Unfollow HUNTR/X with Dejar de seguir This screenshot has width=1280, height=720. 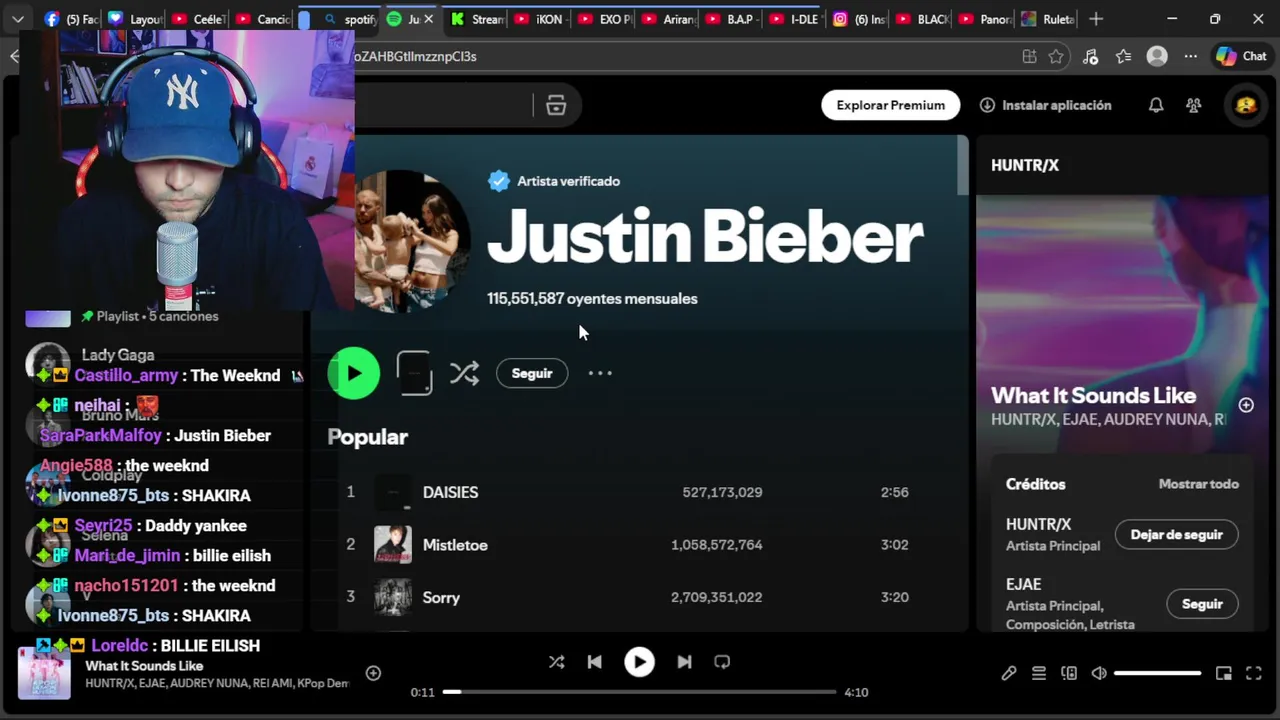click(x=1176, y=535)
